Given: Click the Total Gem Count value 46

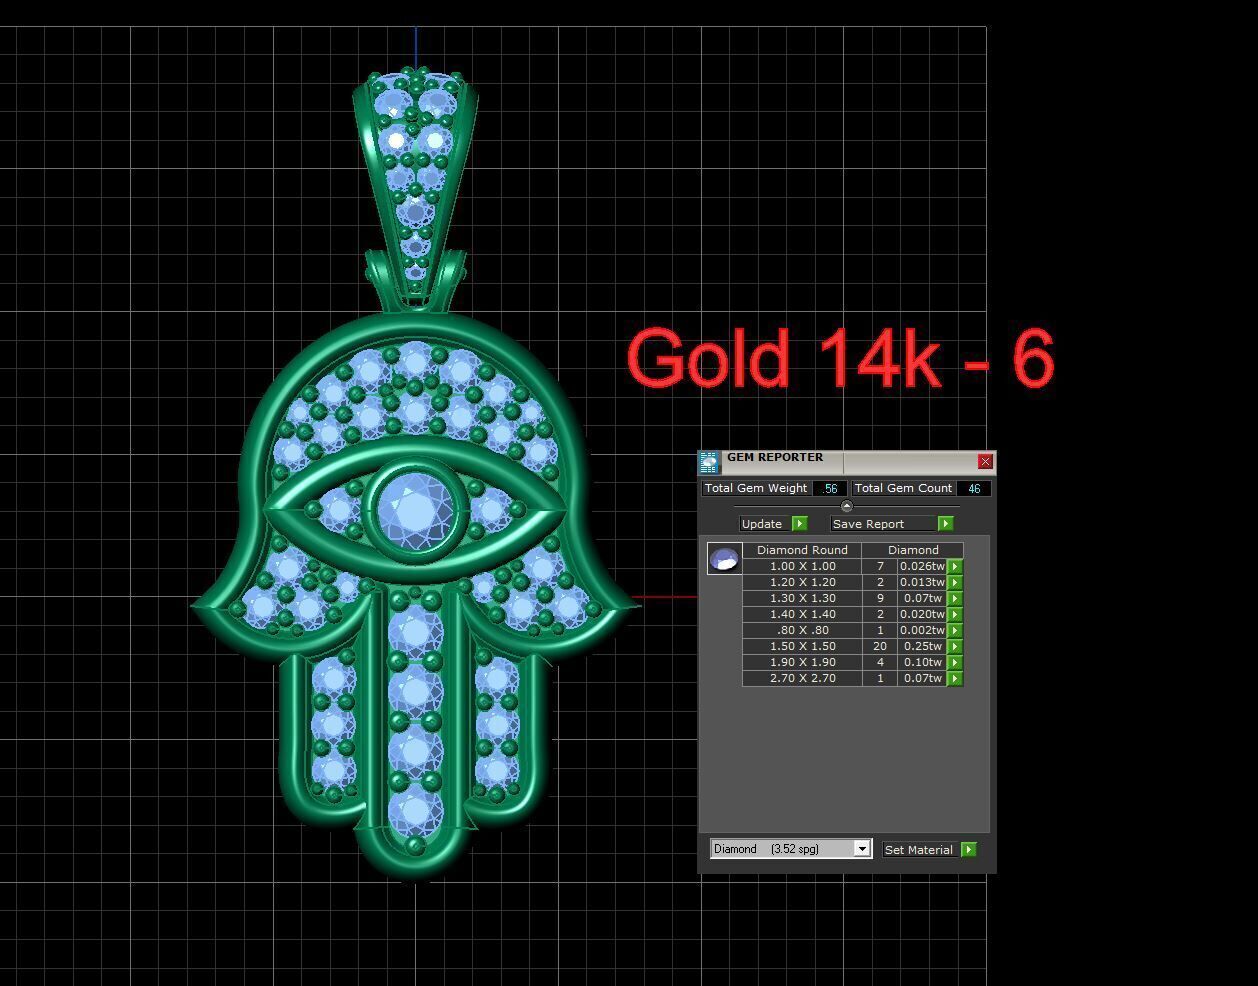Looking at the screenshot, I should (x=974, y=488).
